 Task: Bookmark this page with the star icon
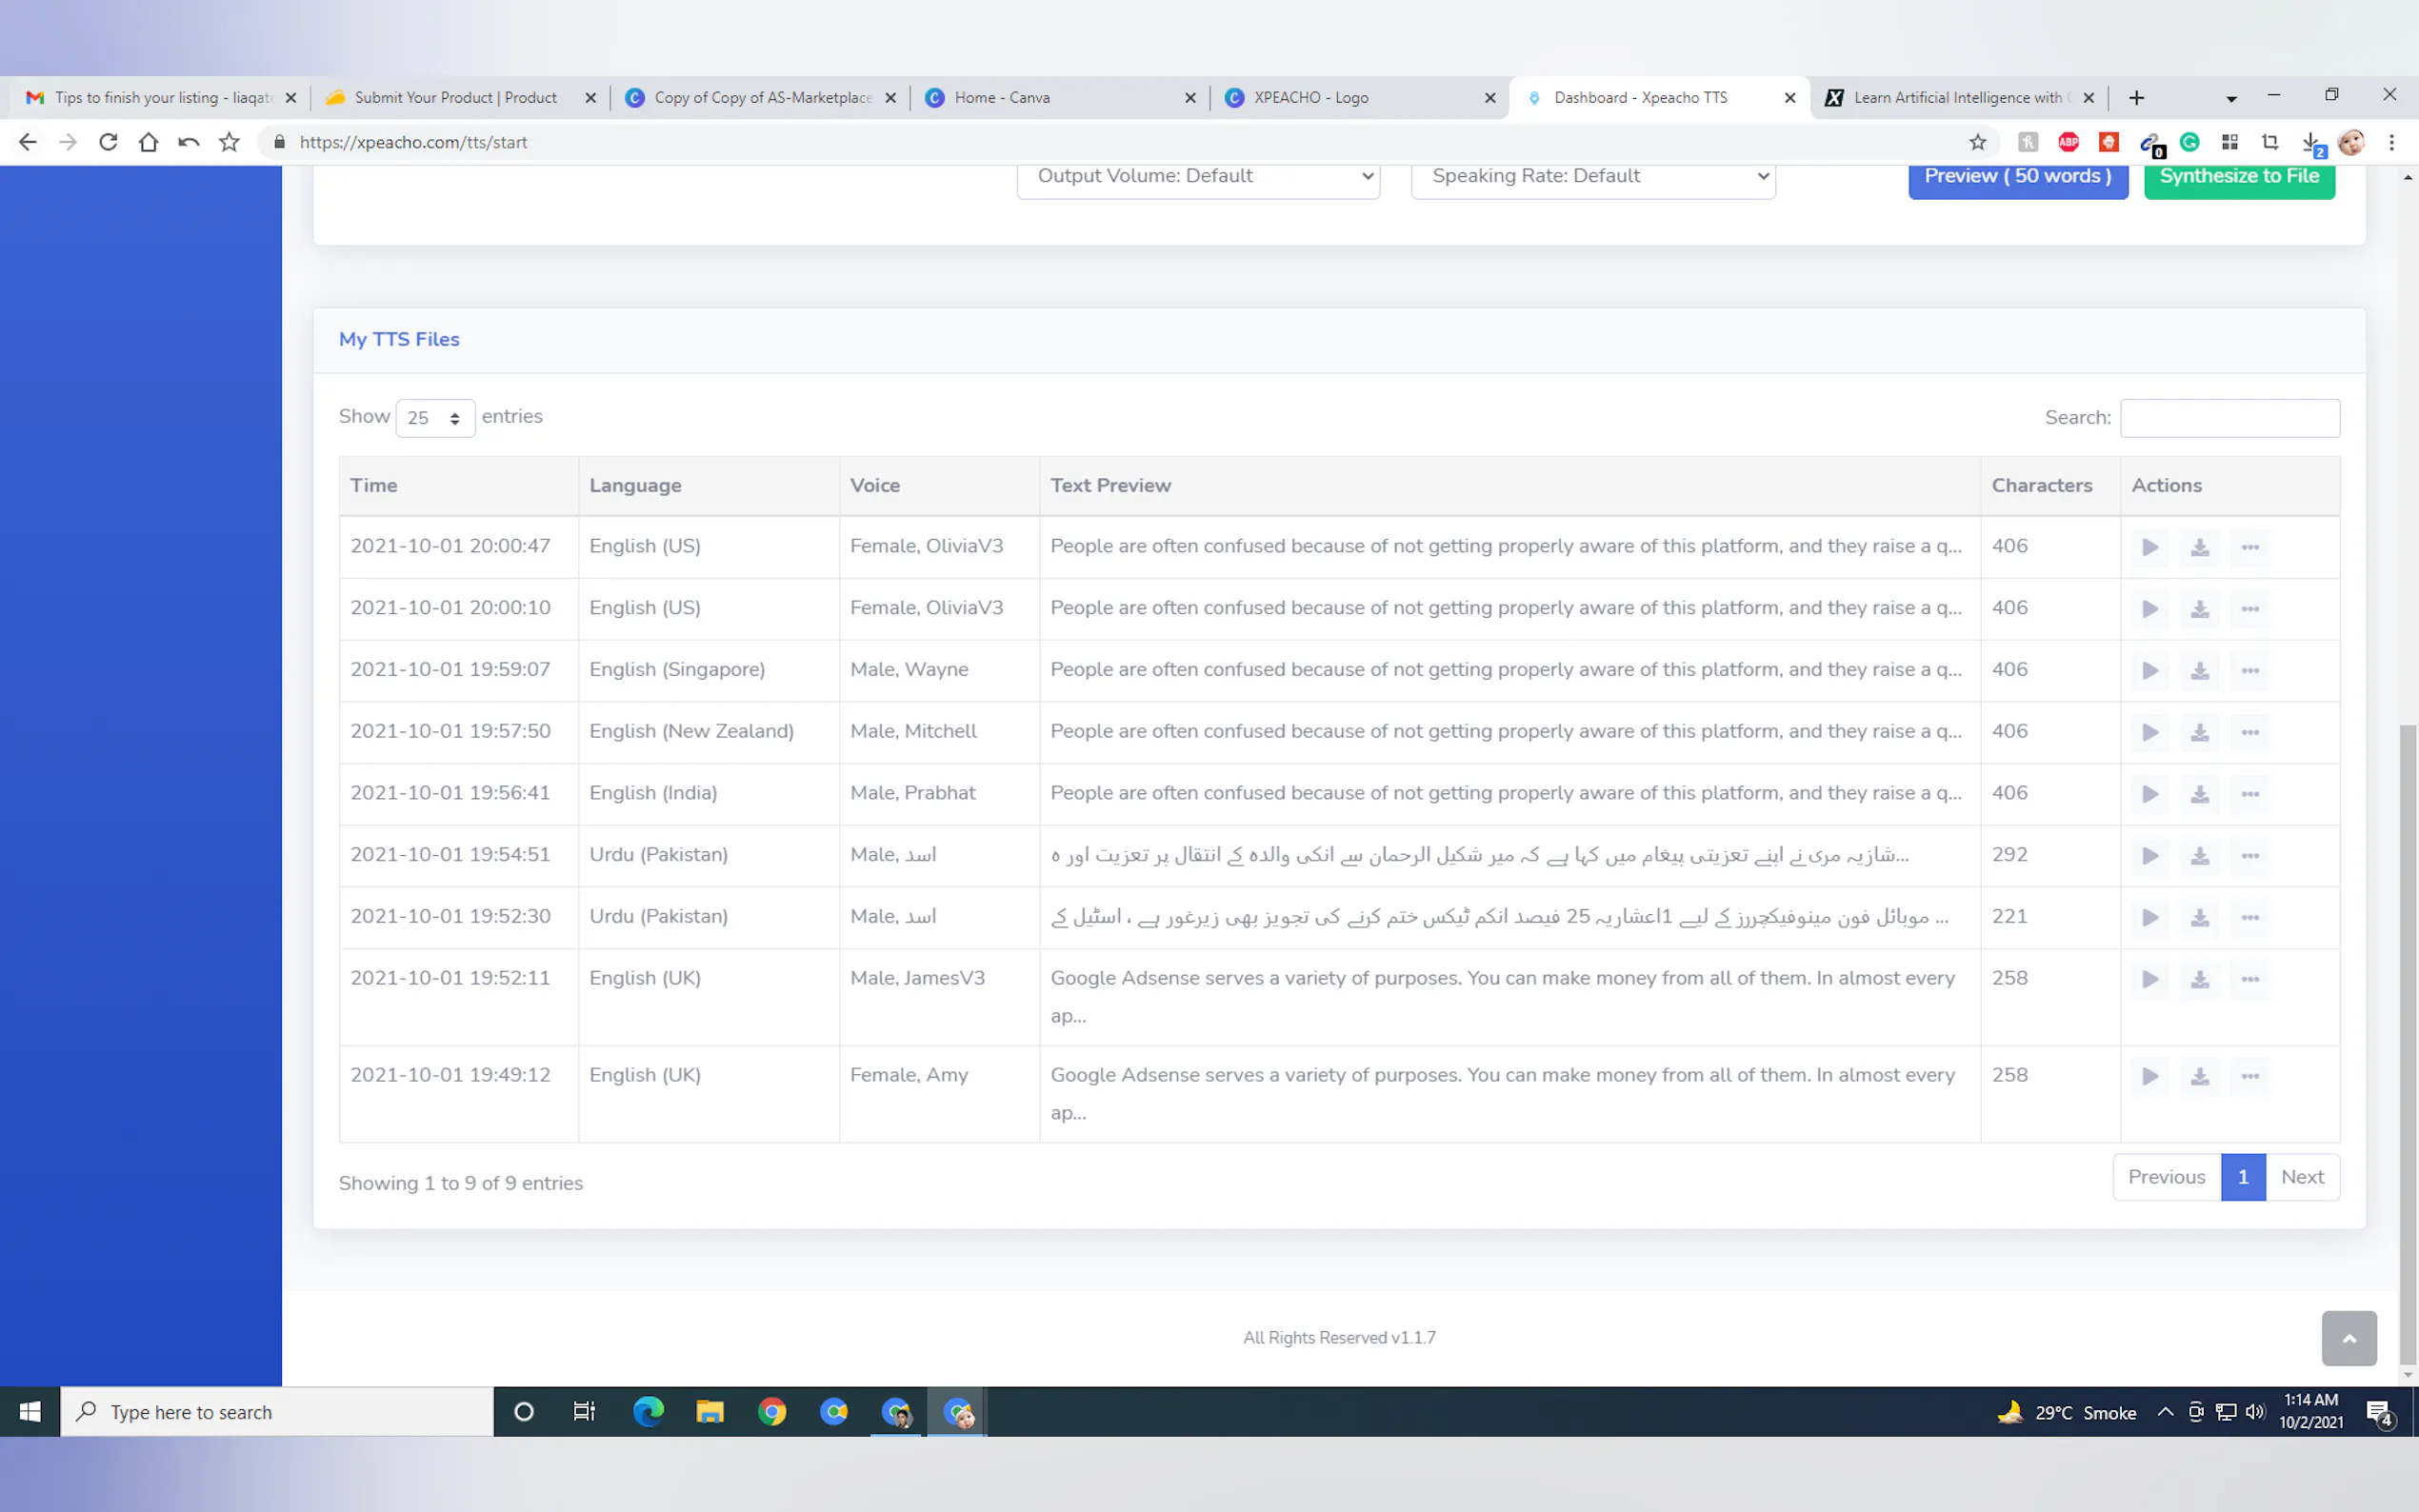click(1977, 142)
